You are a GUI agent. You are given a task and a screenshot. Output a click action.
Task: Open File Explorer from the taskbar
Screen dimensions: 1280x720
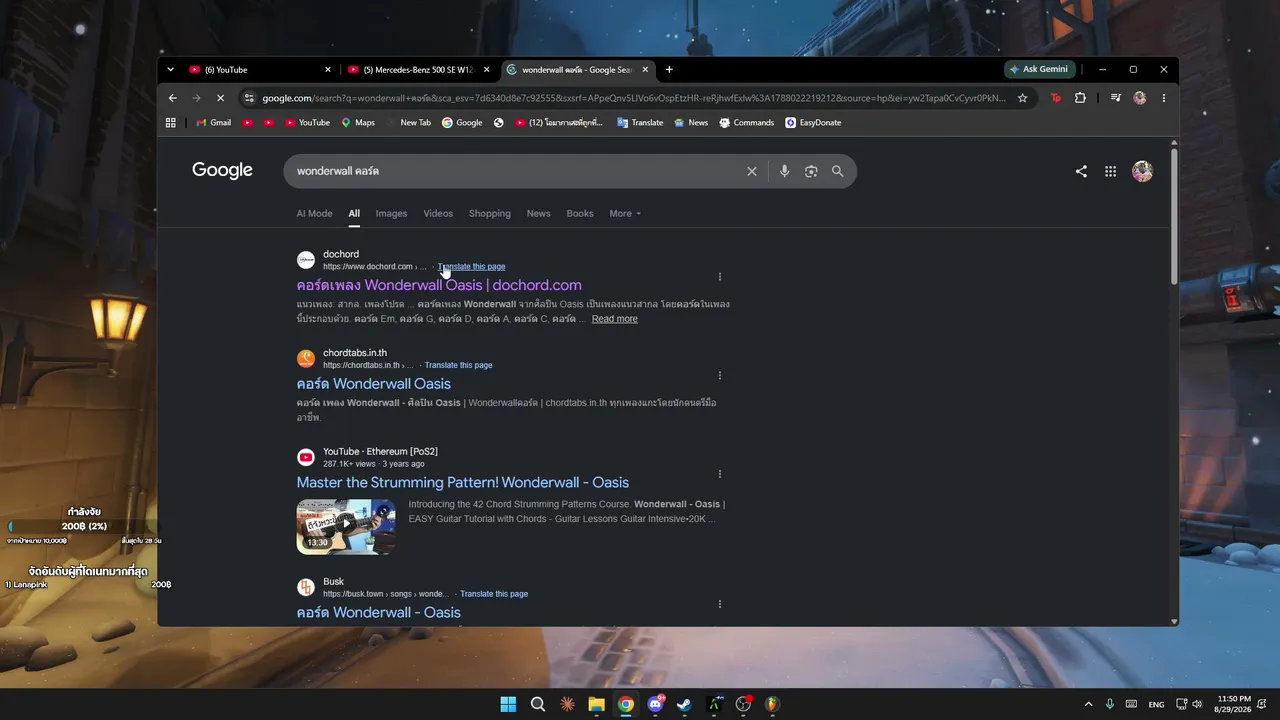(x=596, y=704)
